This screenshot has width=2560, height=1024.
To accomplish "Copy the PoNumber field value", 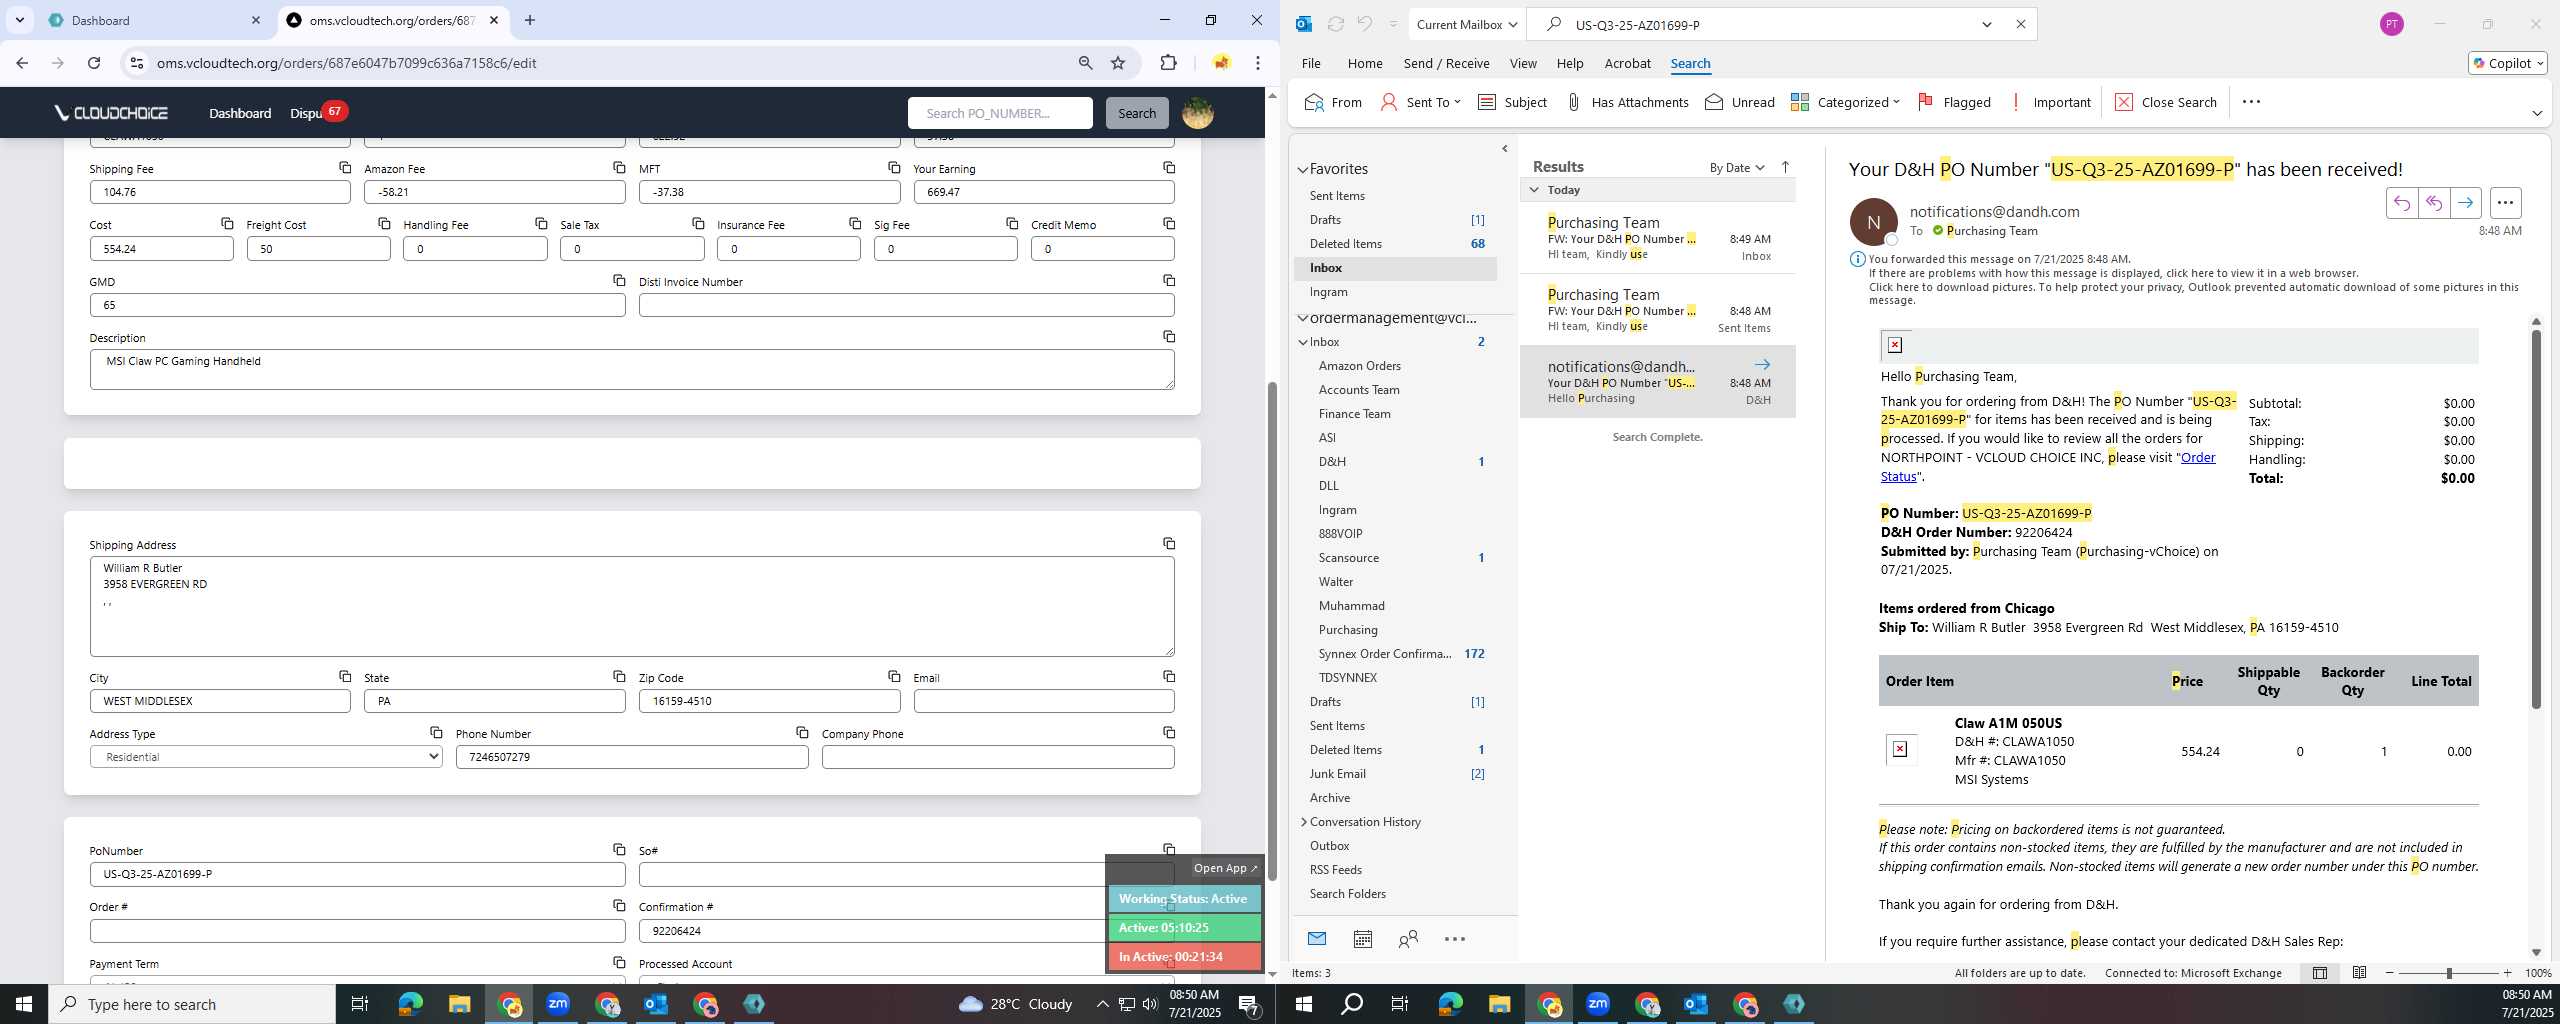I will (619, 850).
